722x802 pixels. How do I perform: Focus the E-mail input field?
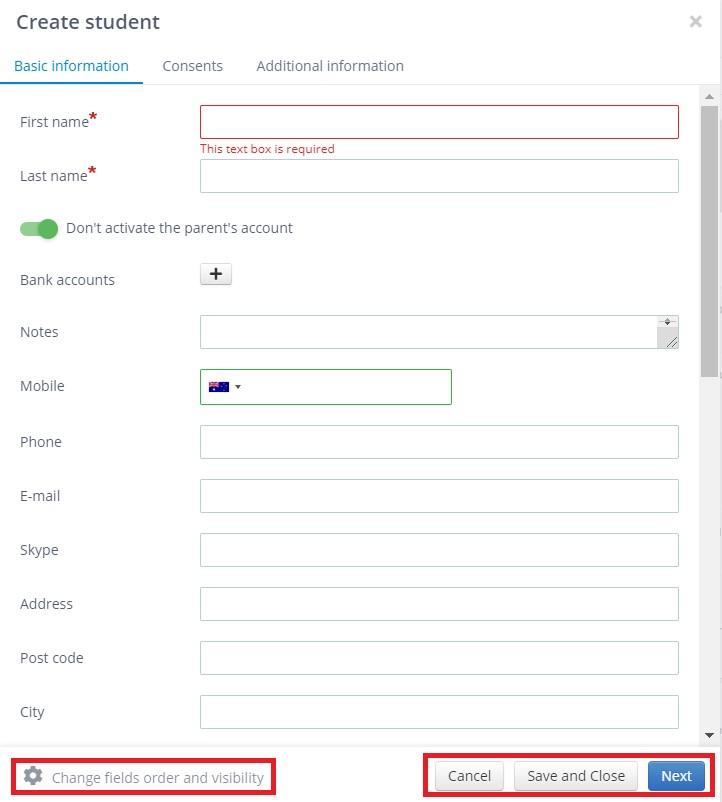tap(439, 496)
